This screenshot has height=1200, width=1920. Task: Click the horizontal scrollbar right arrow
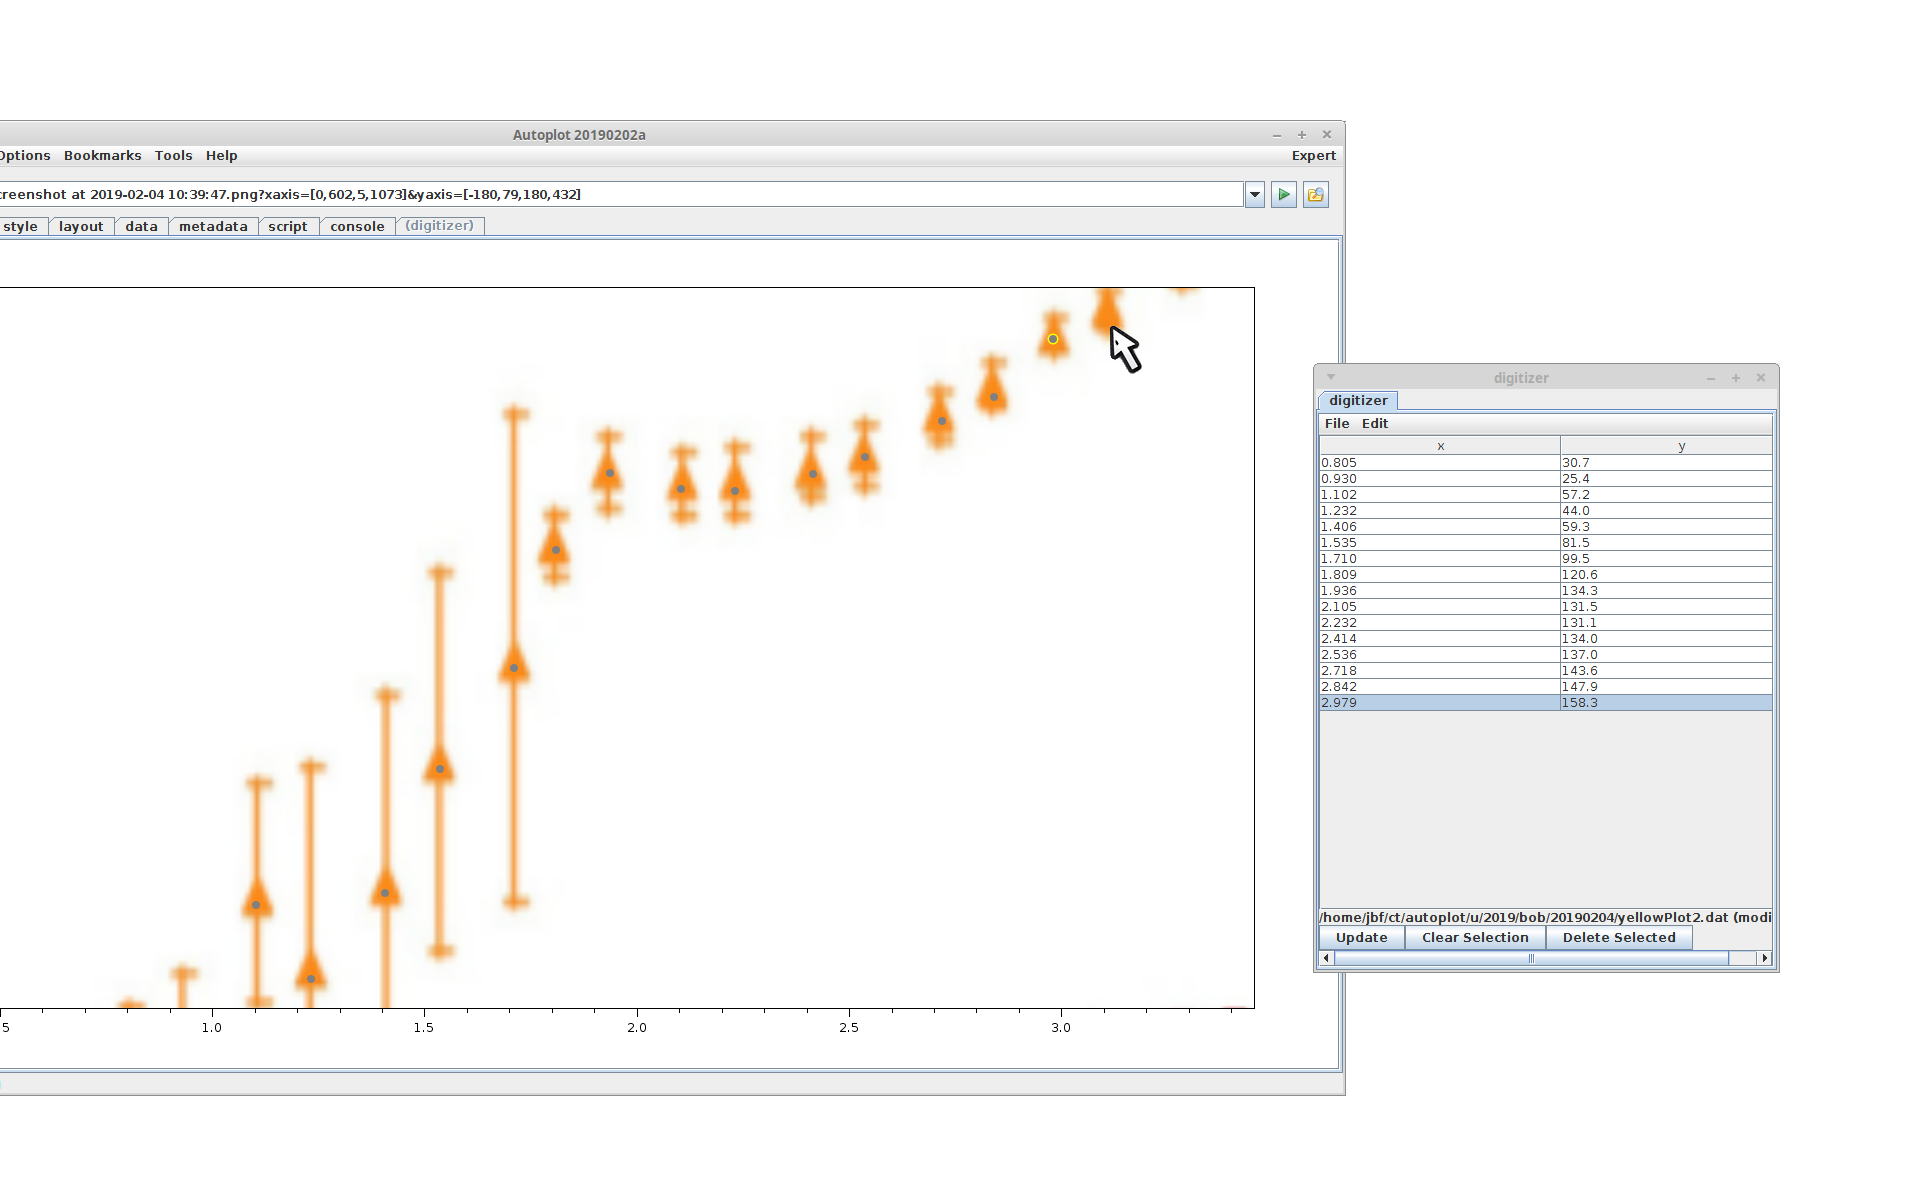[1765, 958]
